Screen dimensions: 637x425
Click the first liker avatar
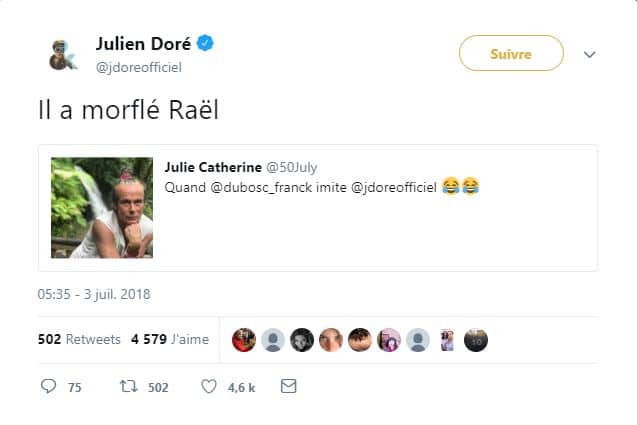pos(244,340)
